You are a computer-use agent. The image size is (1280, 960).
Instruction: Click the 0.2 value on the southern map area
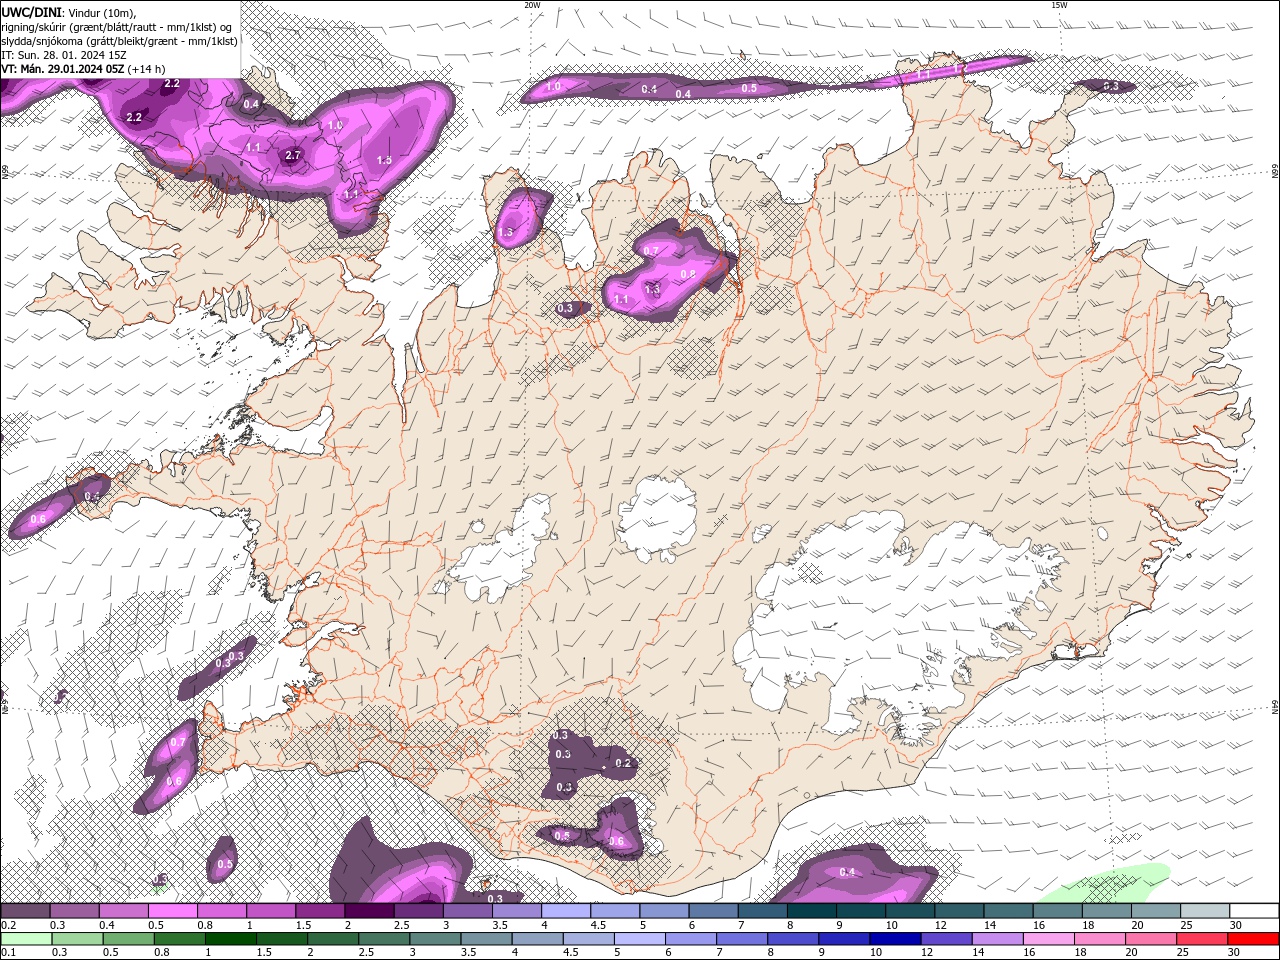pyautogui.click(x=623, y=763)
